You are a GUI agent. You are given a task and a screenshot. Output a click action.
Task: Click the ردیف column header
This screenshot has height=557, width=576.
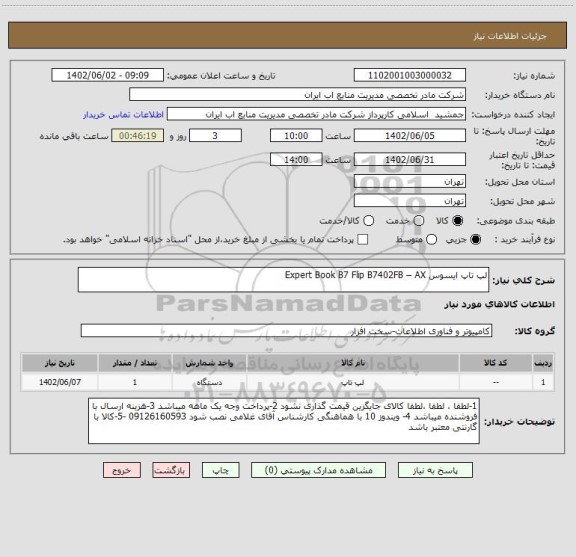point(543,363)
